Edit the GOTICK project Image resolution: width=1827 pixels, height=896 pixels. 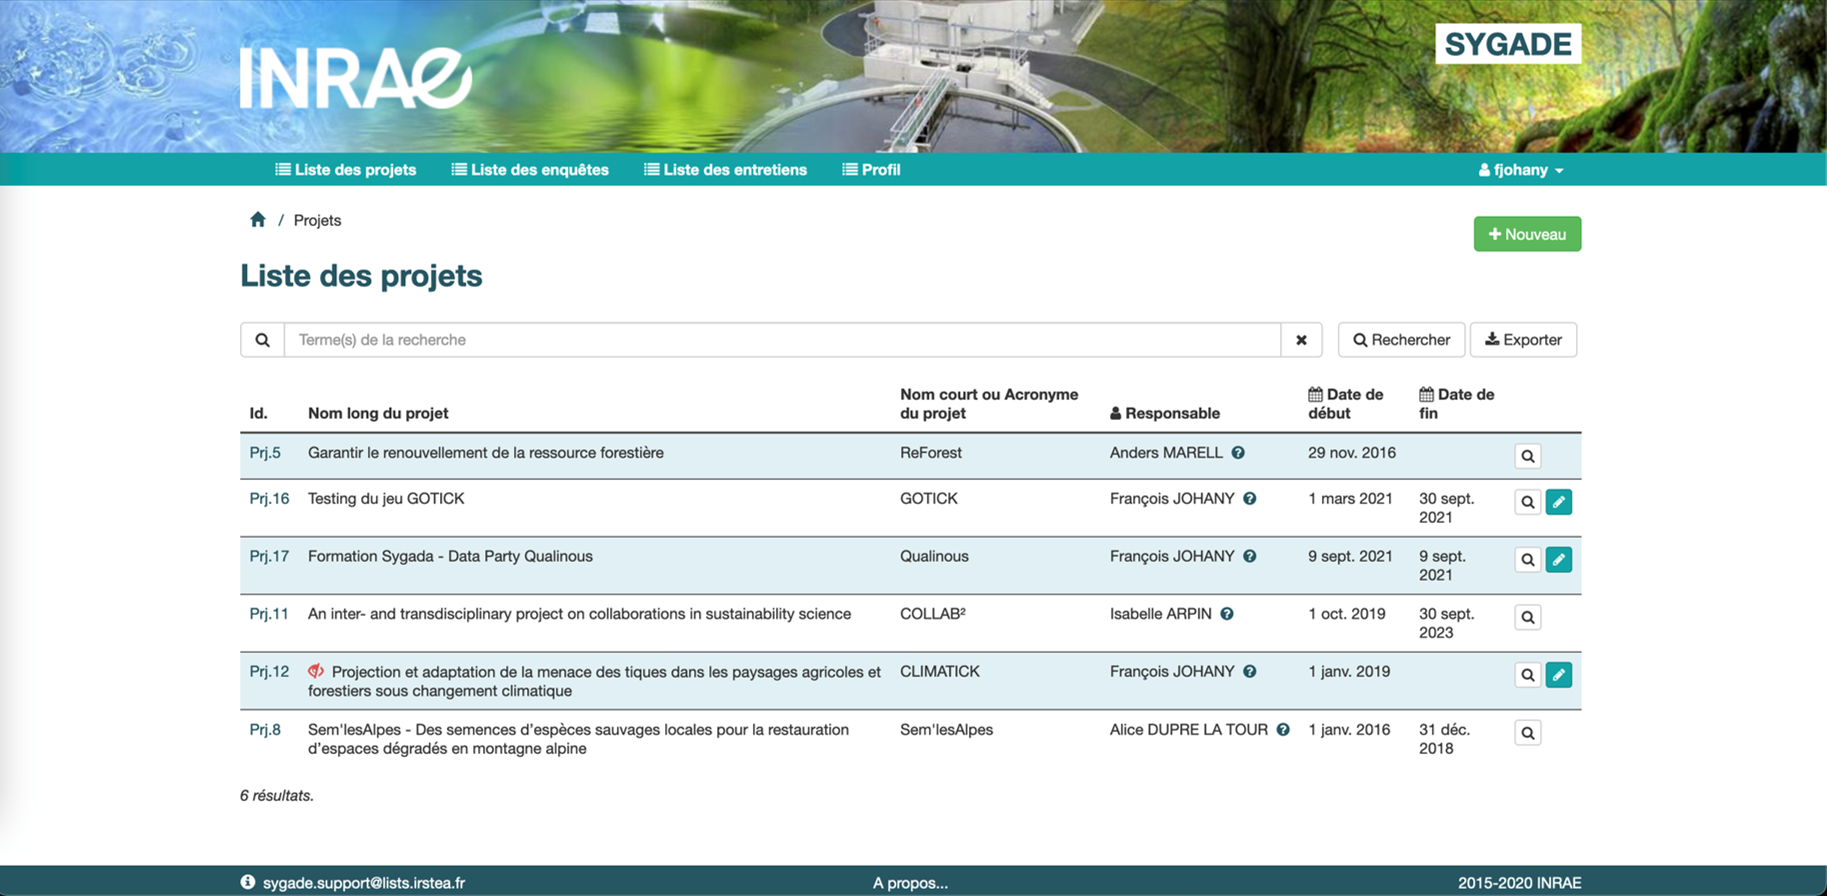[x=1558, y=502]
